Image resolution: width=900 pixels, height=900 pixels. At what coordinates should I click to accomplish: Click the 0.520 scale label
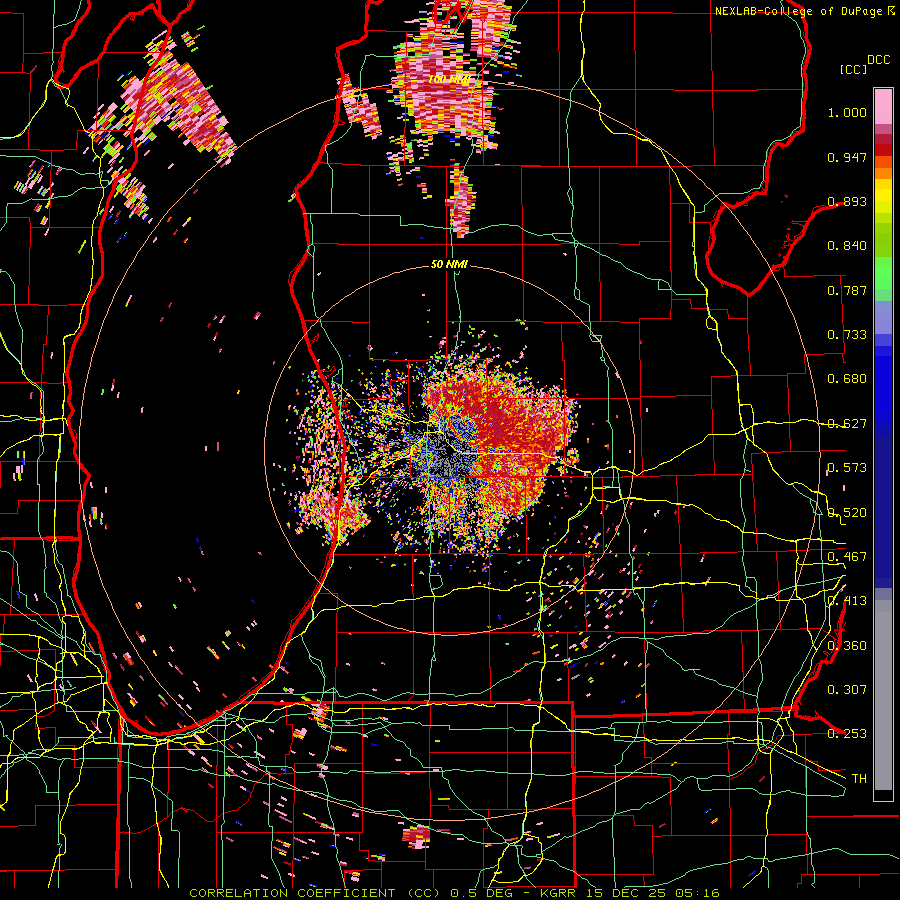[847, 513]
